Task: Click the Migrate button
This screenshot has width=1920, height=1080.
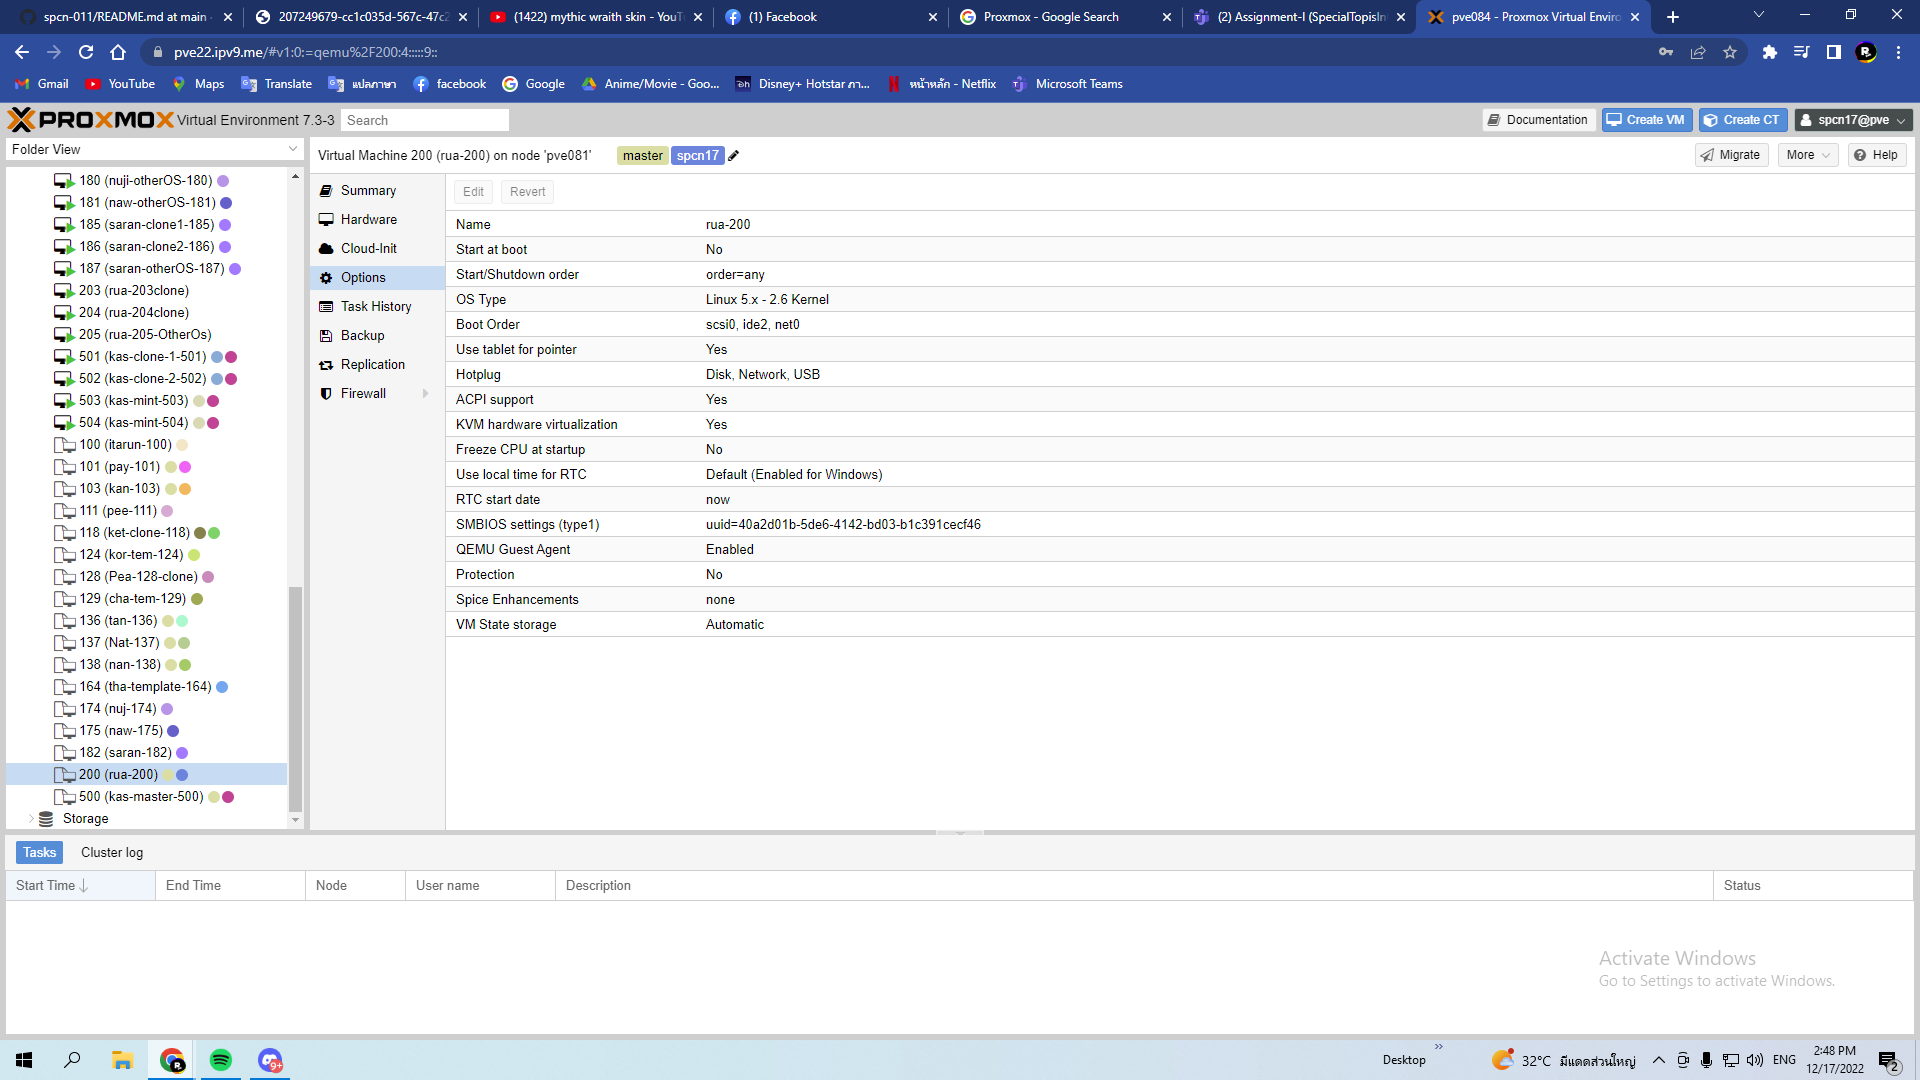Action: (x=1731, y=155)
